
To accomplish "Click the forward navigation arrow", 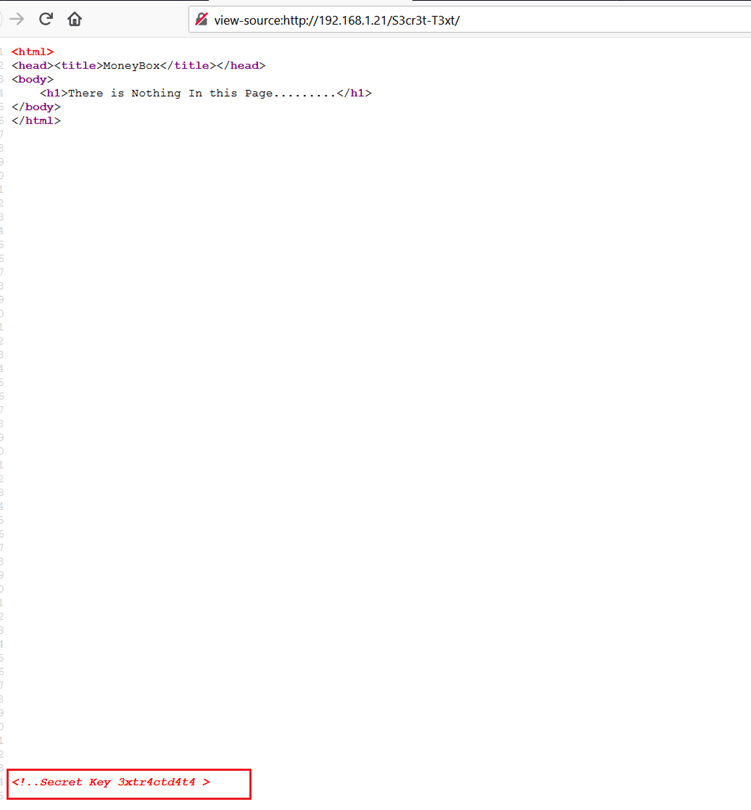I will 16,19.
